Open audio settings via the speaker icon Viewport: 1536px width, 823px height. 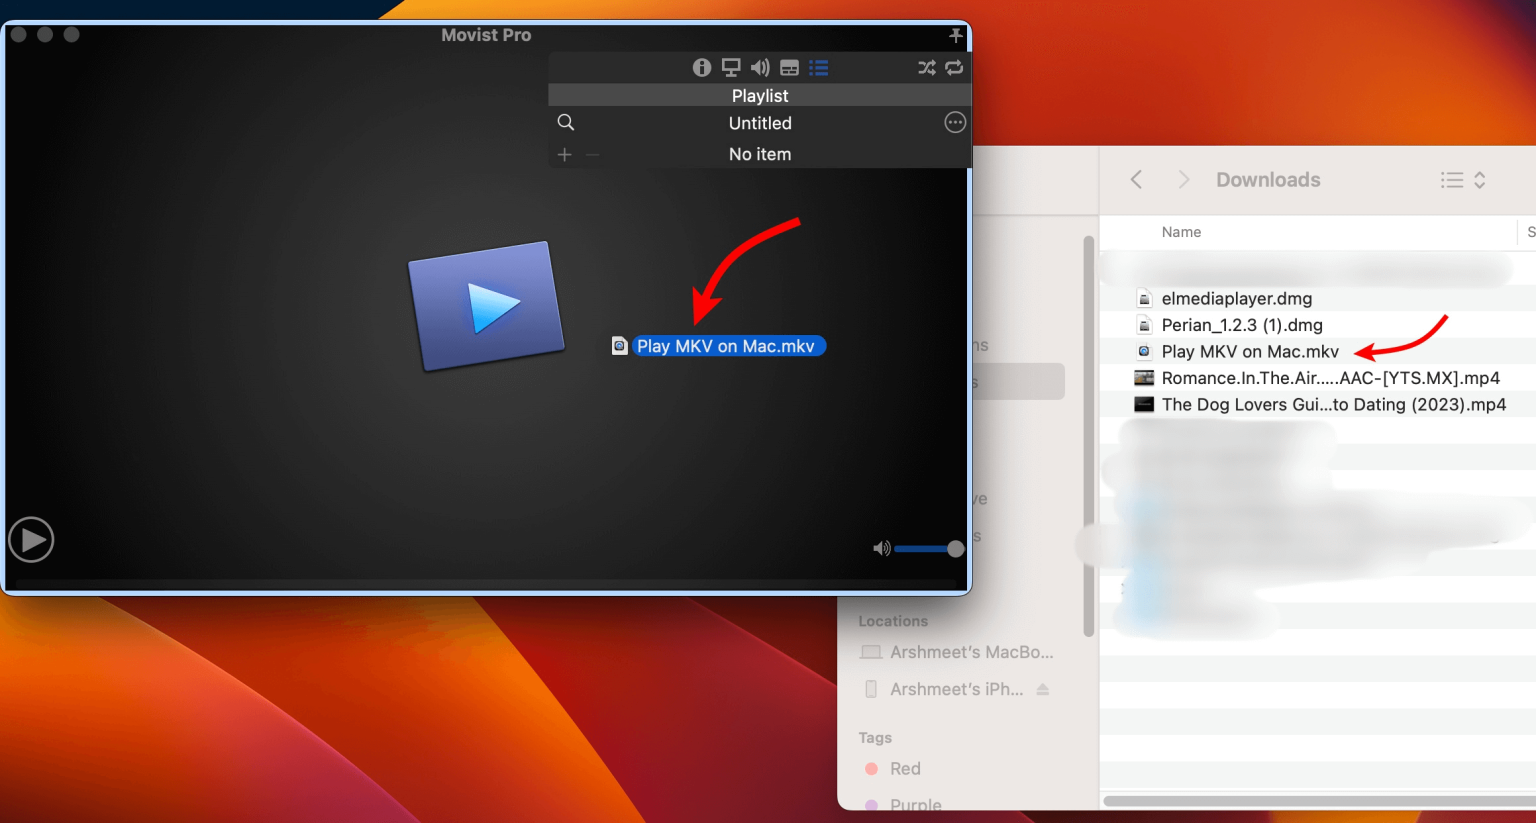pyautogui.click(x=760, y=67)
